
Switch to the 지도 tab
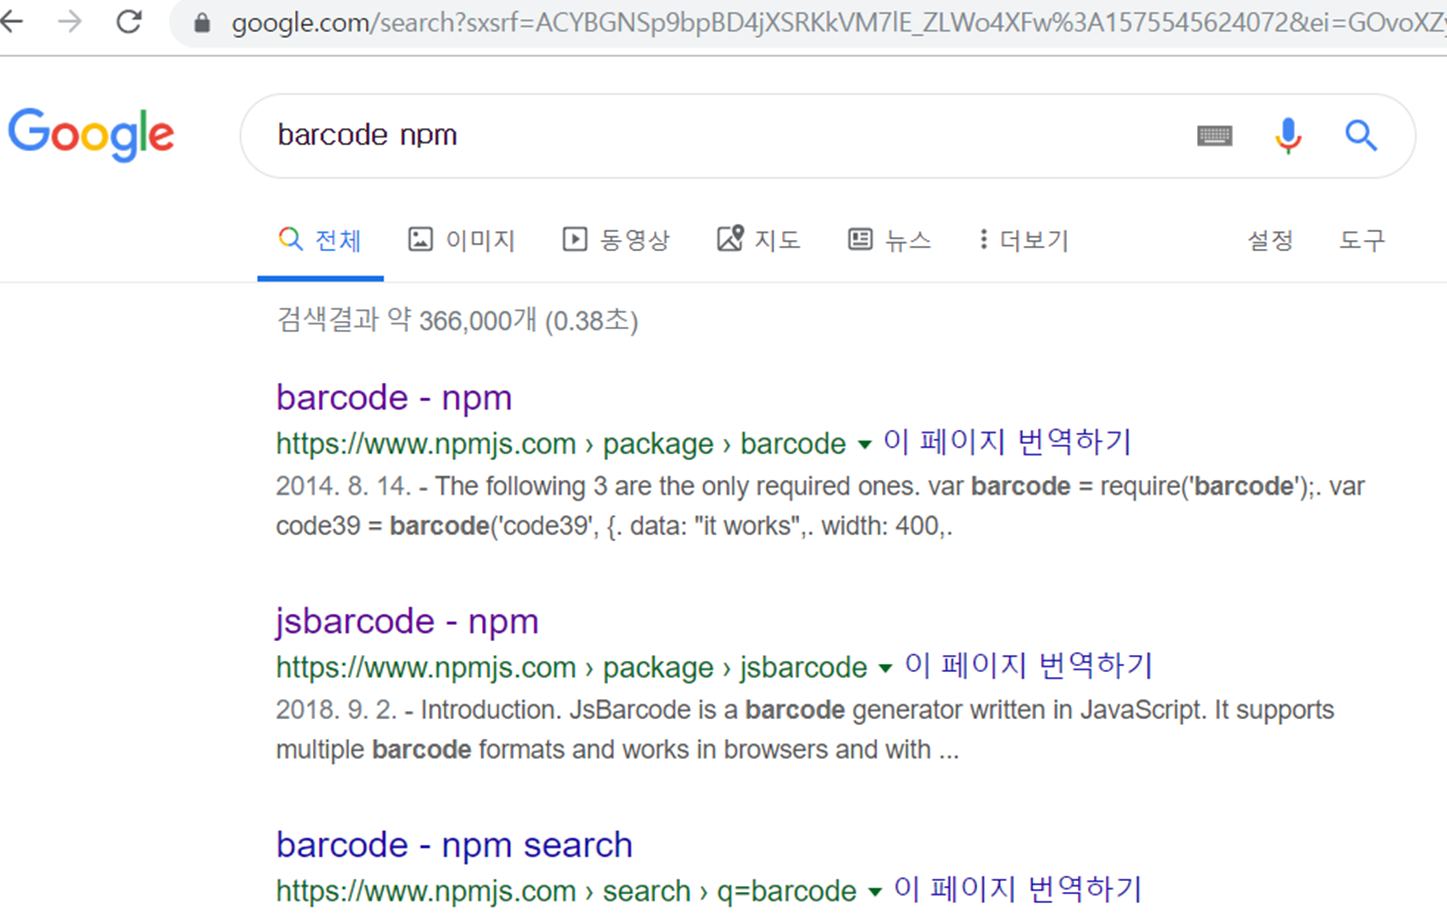pyautogui.click(x=759, y=240)
